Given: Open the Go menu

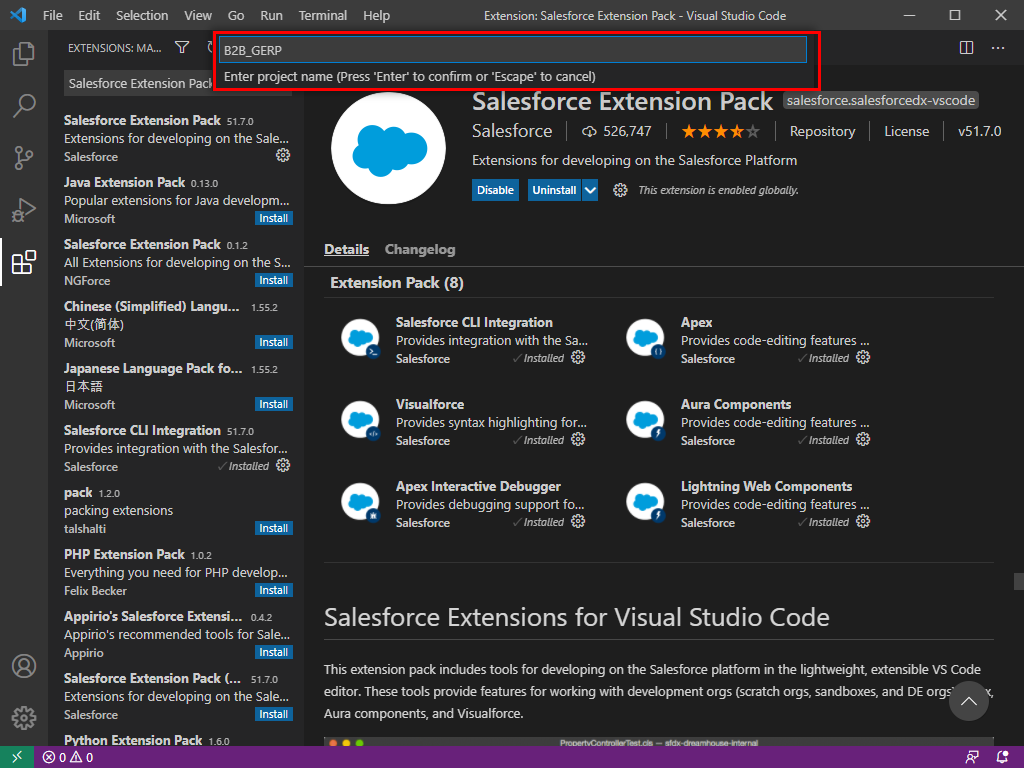Looking at the screenshot, I should 236,15.
